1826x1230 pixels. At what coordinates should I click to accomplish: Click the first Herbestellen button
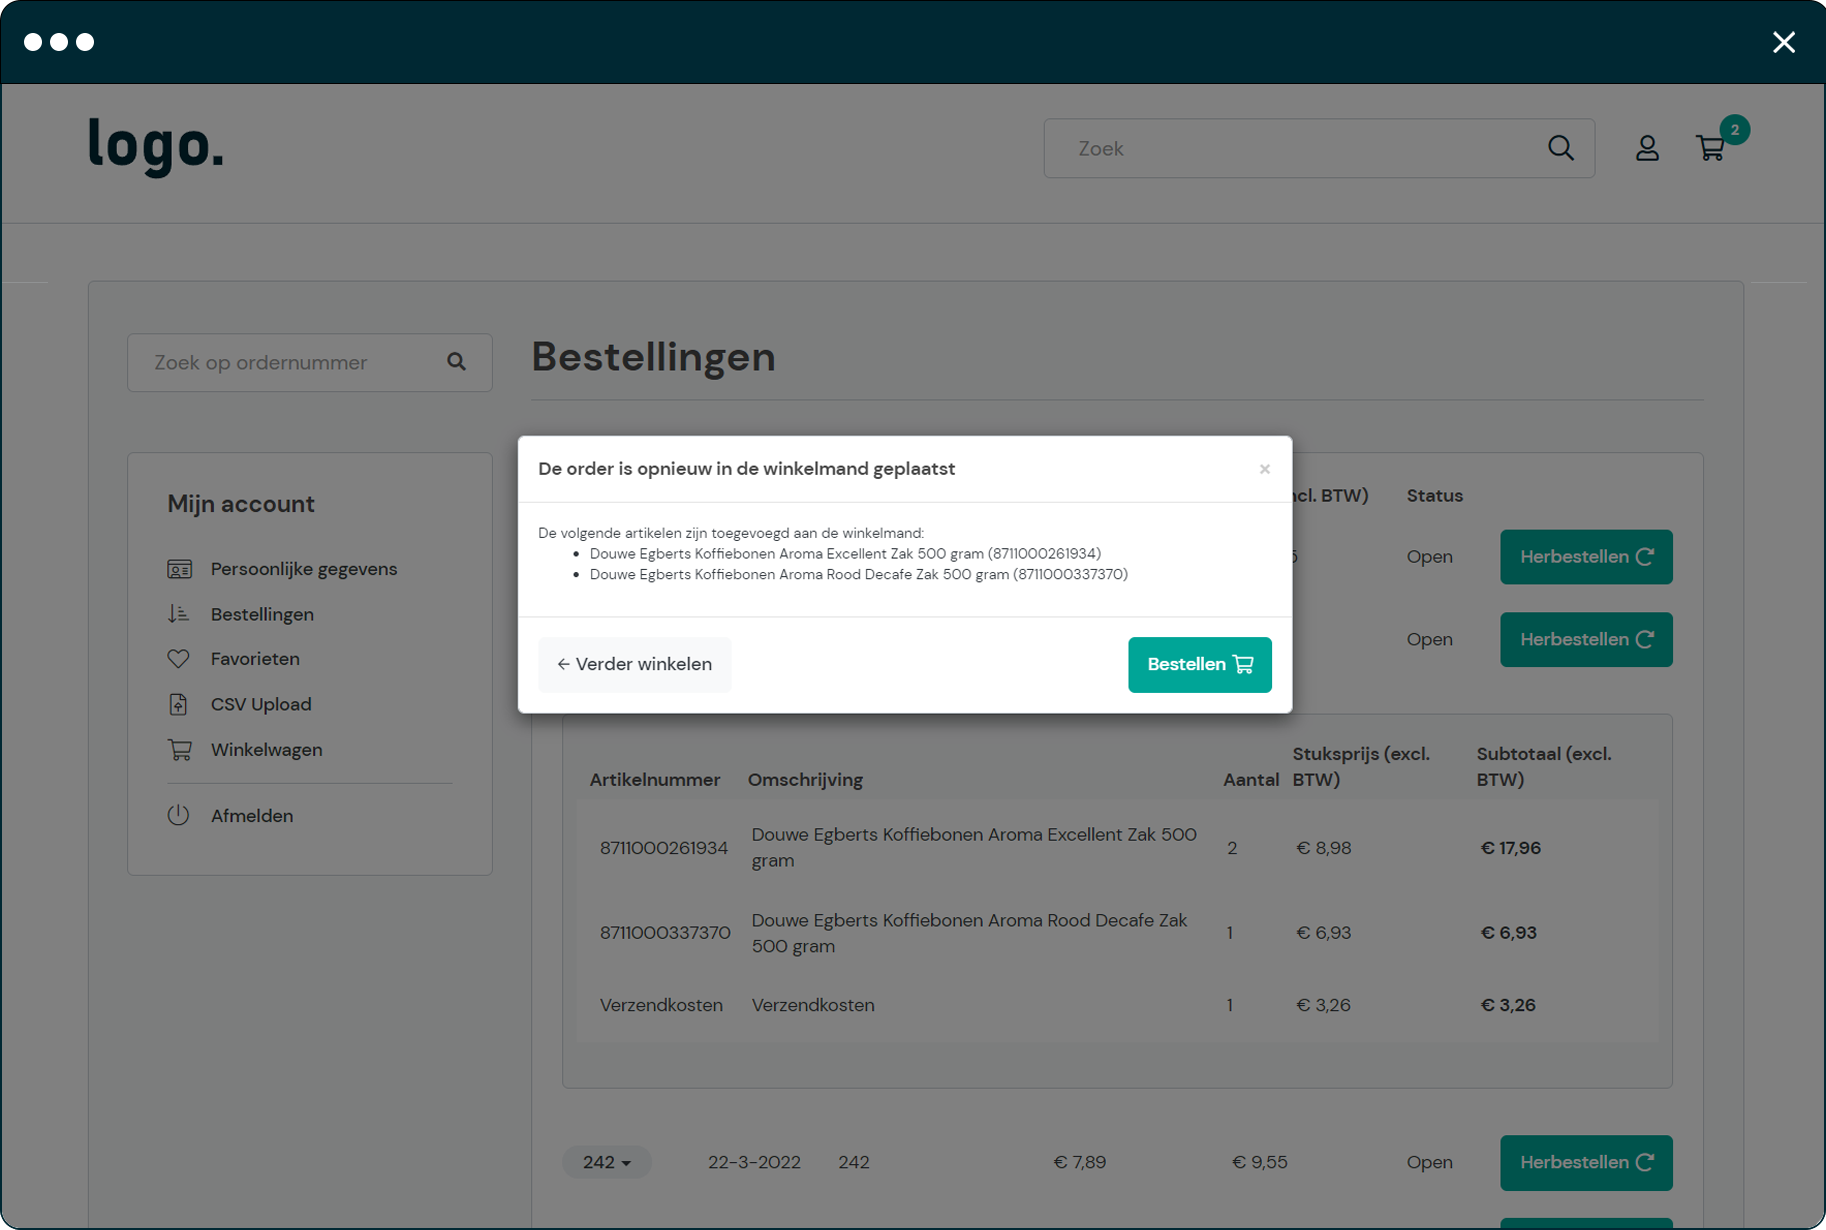coord(1586,557)
